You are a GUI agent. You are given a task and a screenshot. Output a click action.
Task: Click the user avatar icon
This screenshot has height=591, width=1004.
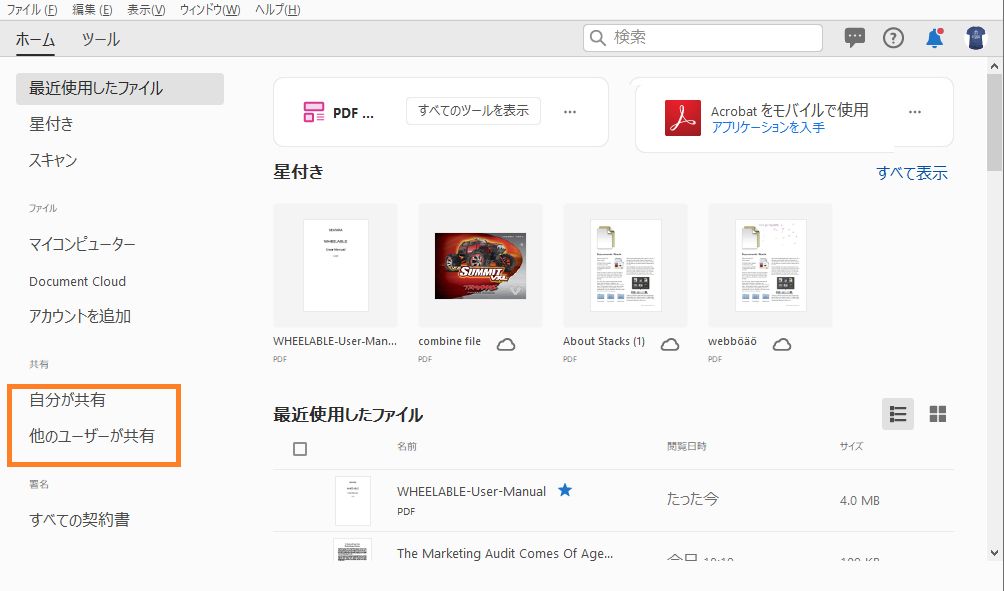tap(977, 38)
